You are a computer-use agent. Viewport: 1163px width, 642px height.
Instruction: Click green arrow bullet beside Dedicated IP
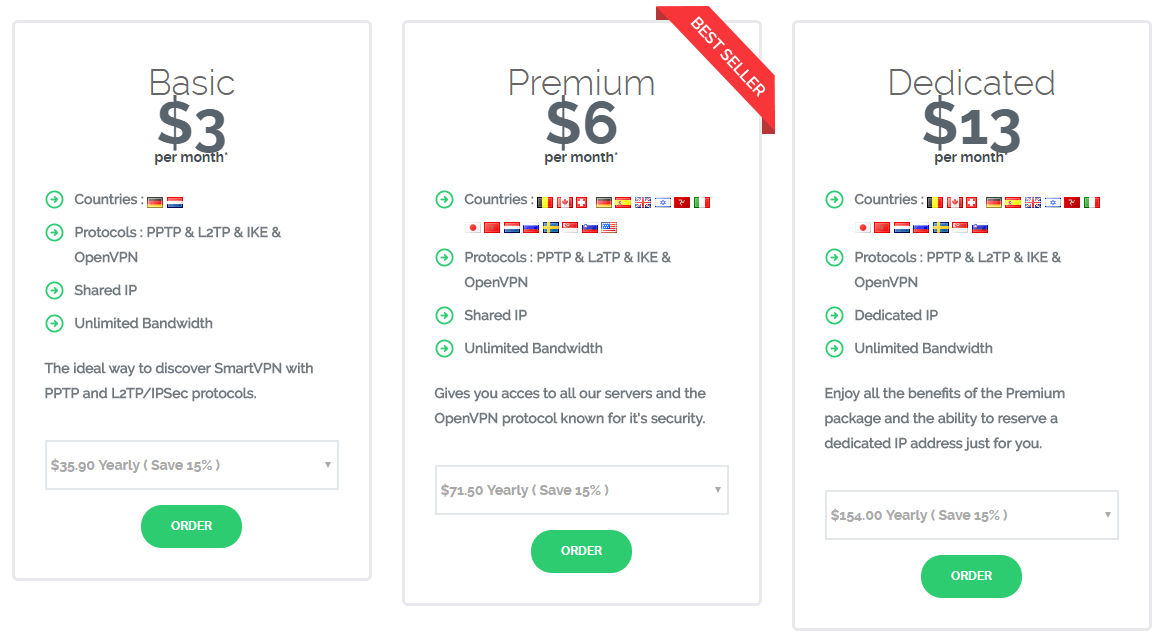point(834,316)
